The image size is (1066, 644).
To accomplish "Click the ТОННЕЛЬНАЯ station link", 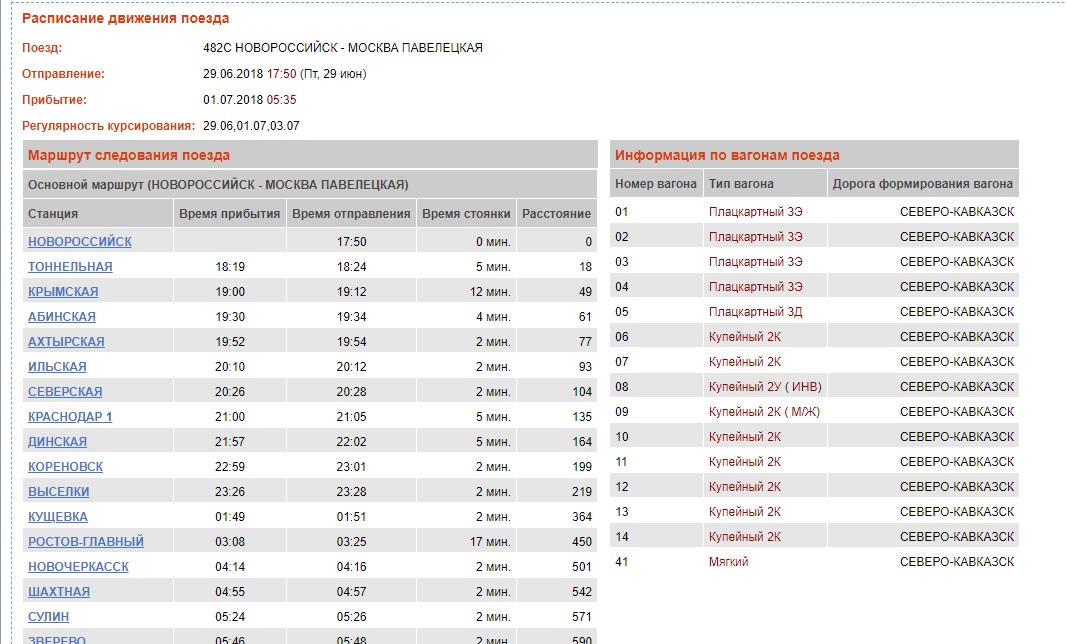I will pyautogui.click(x=70, y=267).
